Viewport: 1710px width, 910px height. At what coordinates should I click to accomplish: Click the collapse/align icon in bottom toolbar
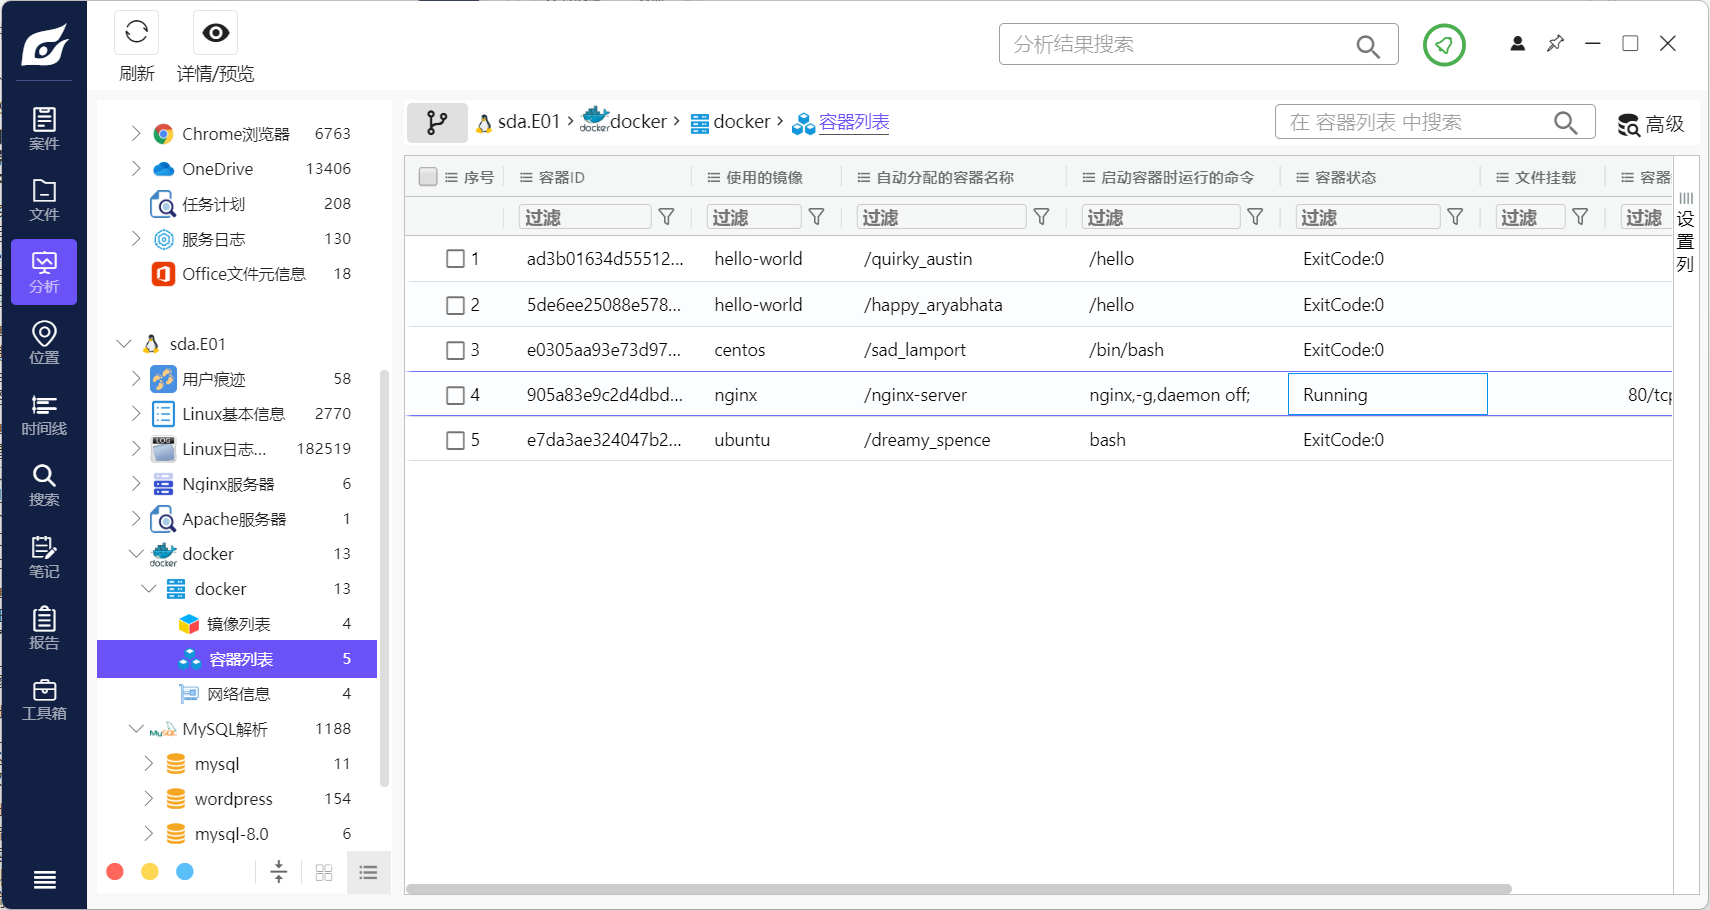click(x=279, y=872)
